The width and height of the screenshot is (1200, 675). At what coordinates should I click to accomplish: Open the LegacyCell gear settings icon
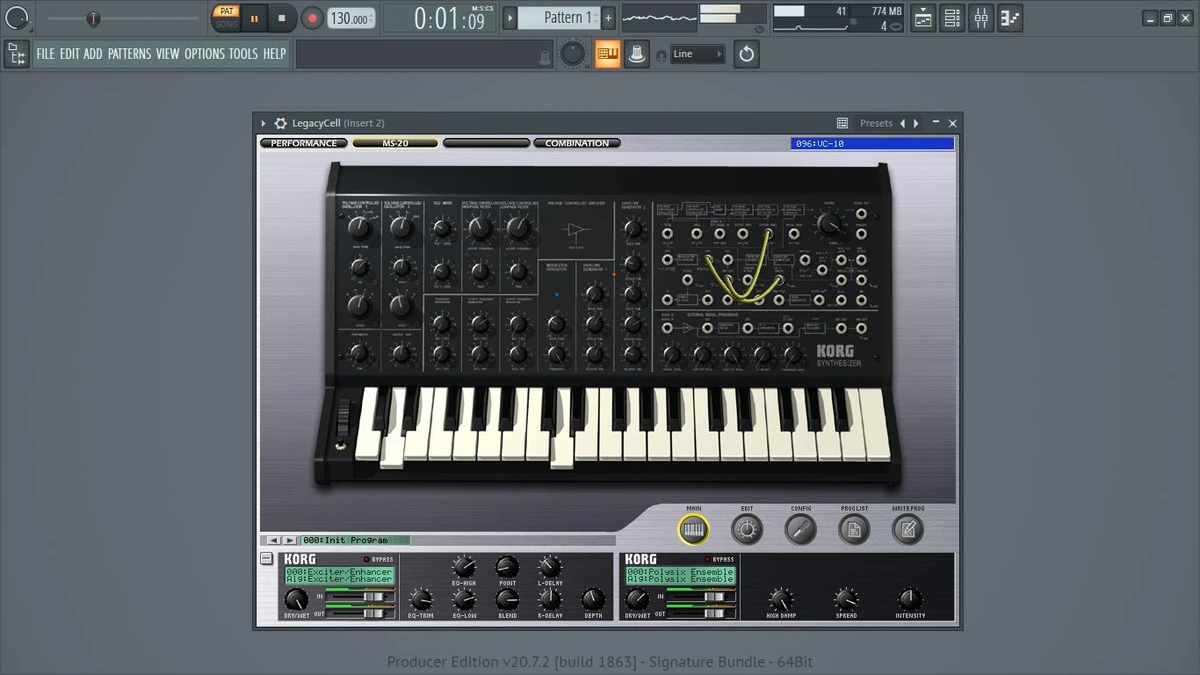coord(280,123)
